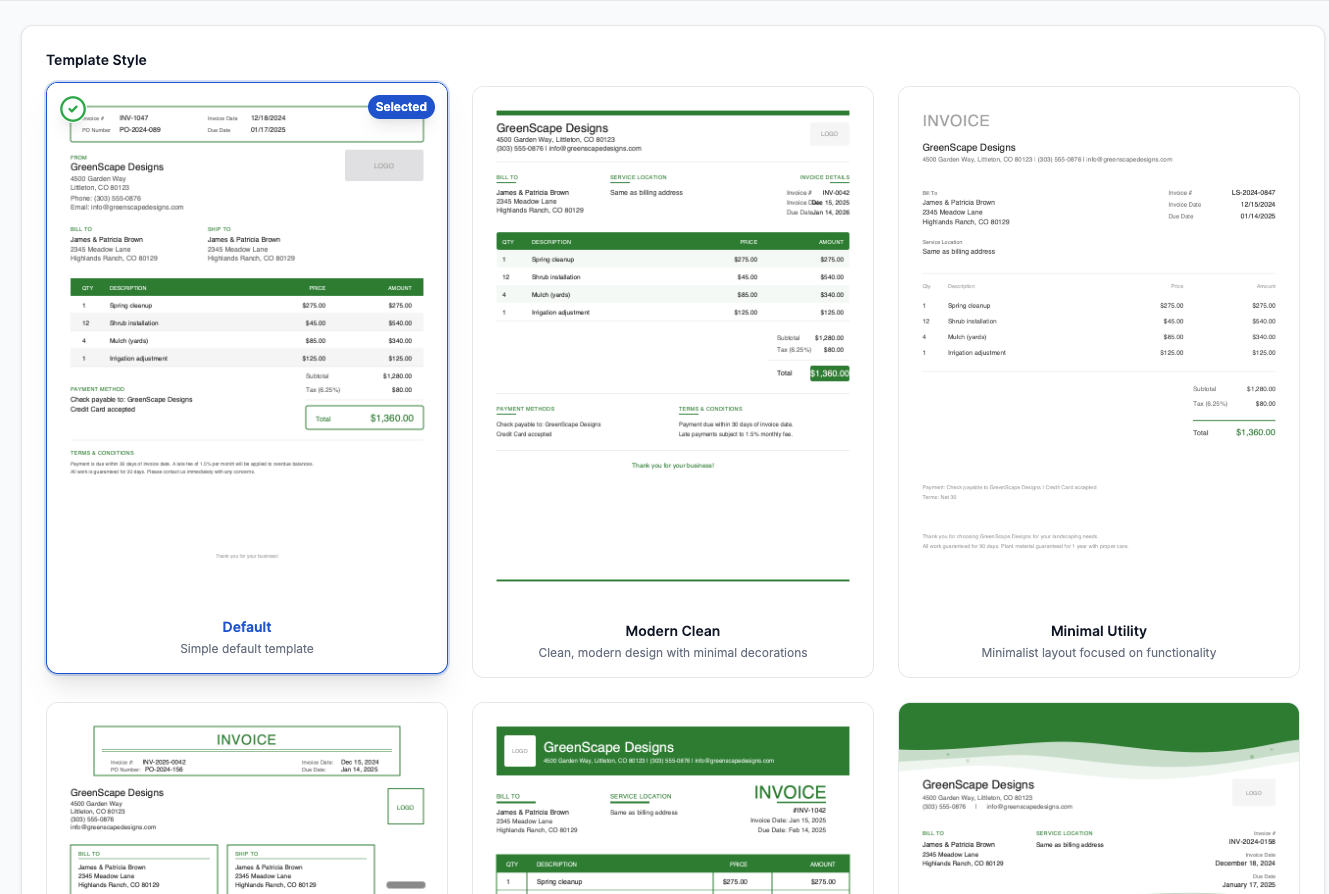Image resolution: width=1329 pixels, height=894 pixels.
Task: Click the LOGO square inside the green banner template
Action: tap(519, 750)
